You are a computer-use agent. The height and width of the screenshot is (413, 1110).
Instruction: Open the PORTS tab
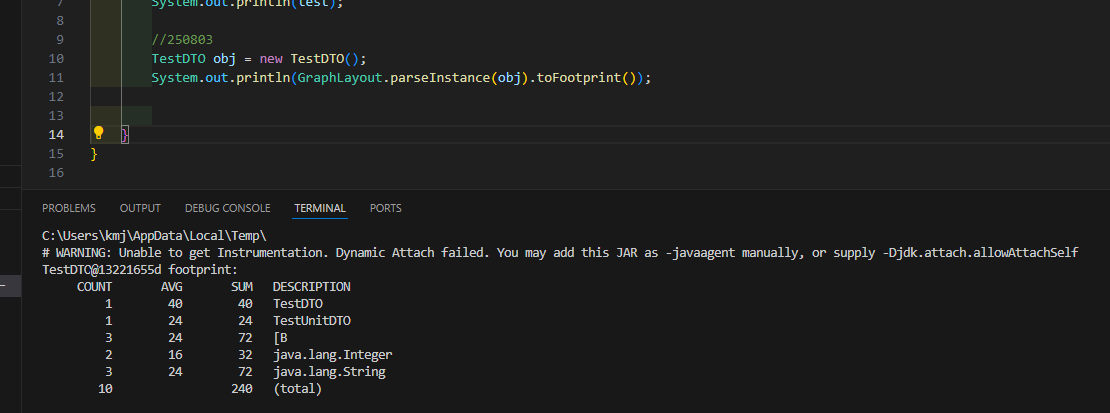coord(386,208)
